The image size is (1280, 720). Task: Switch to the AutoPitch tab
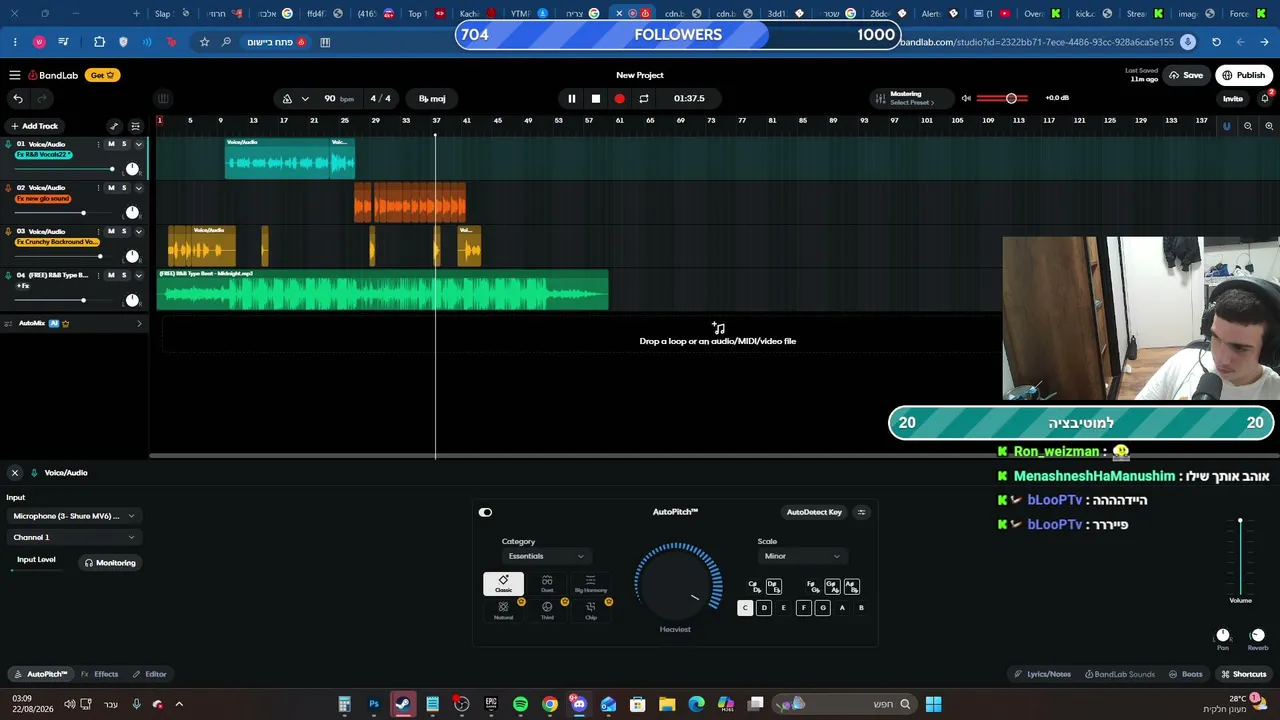click(x=41, y=674)
